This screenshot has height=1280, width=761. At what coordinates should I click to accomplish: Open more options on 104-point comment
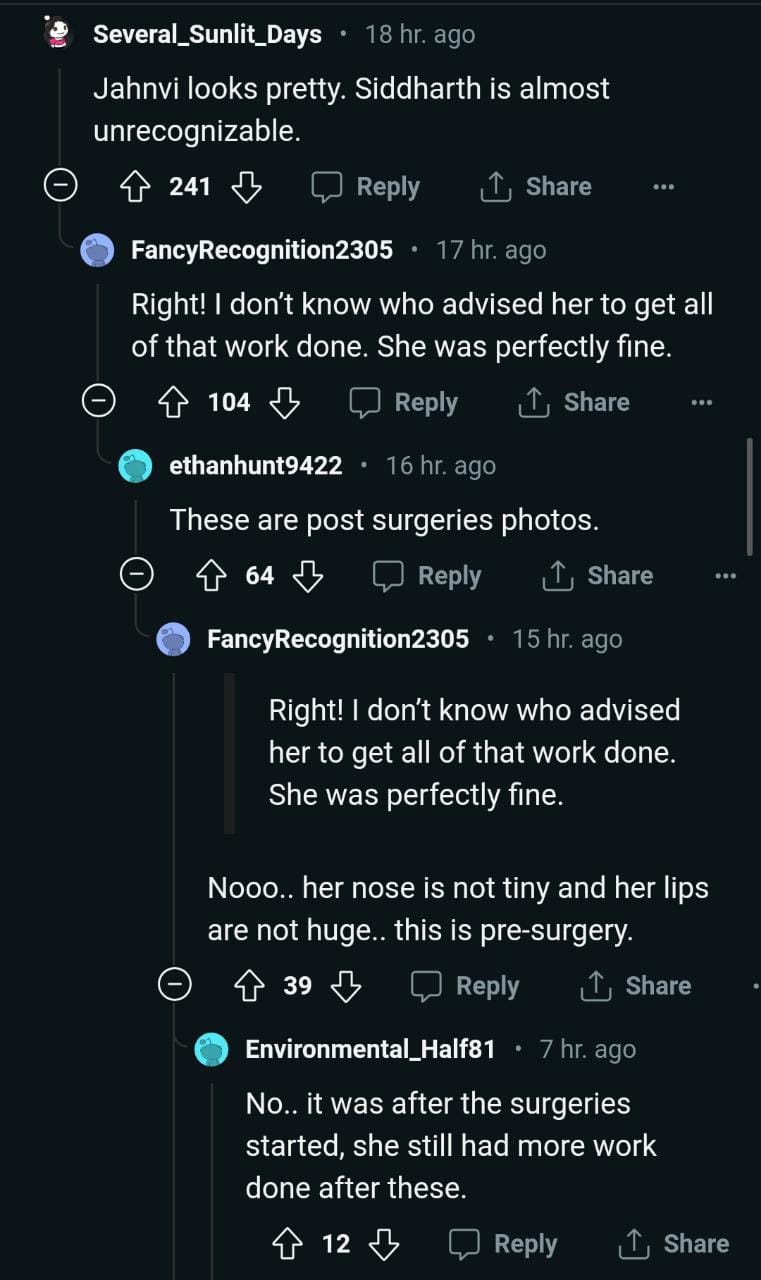coord(701,403)
